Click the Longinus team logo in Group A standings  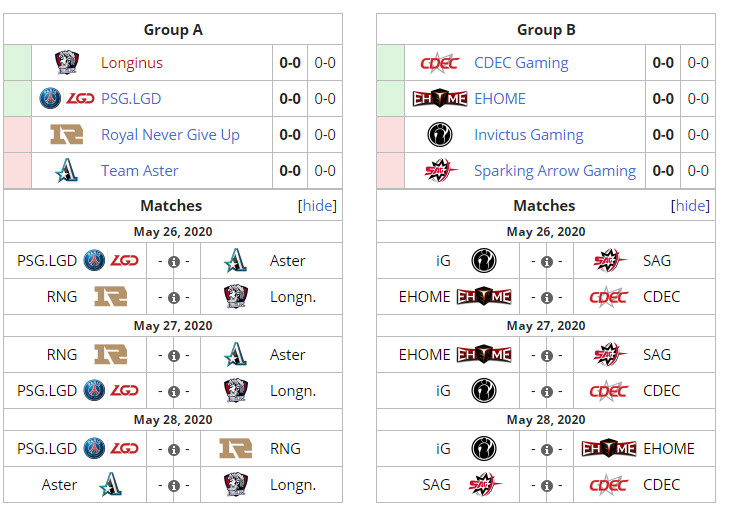click(x=67, y=63)
